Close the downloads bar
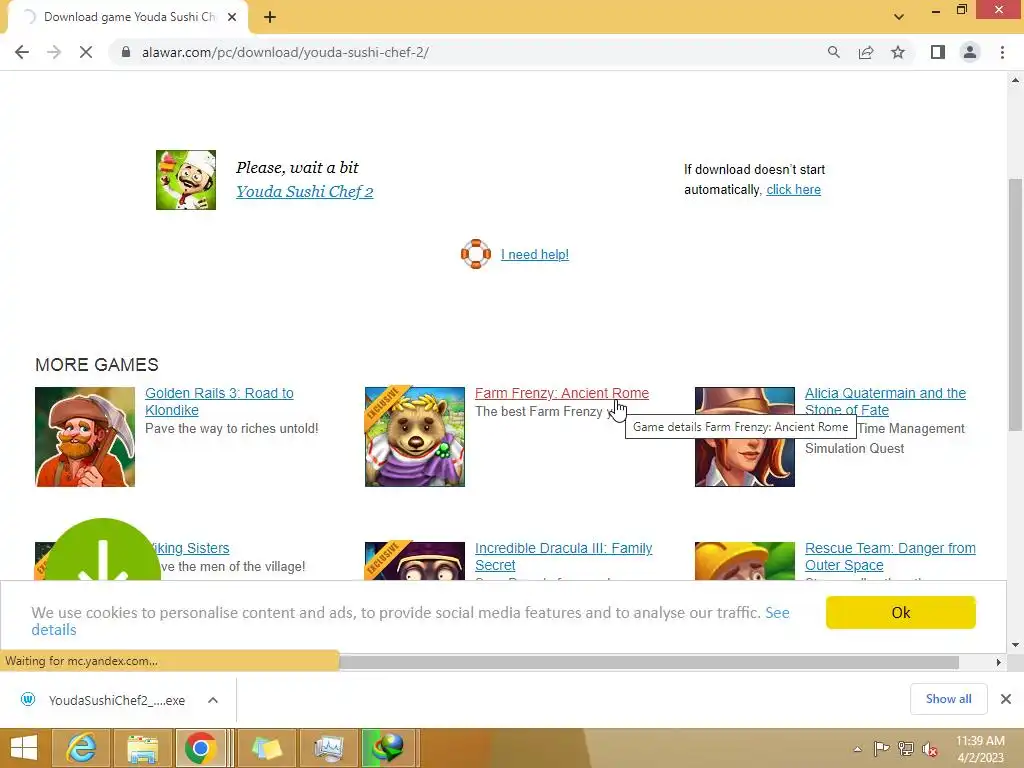 coord(1006,699)
